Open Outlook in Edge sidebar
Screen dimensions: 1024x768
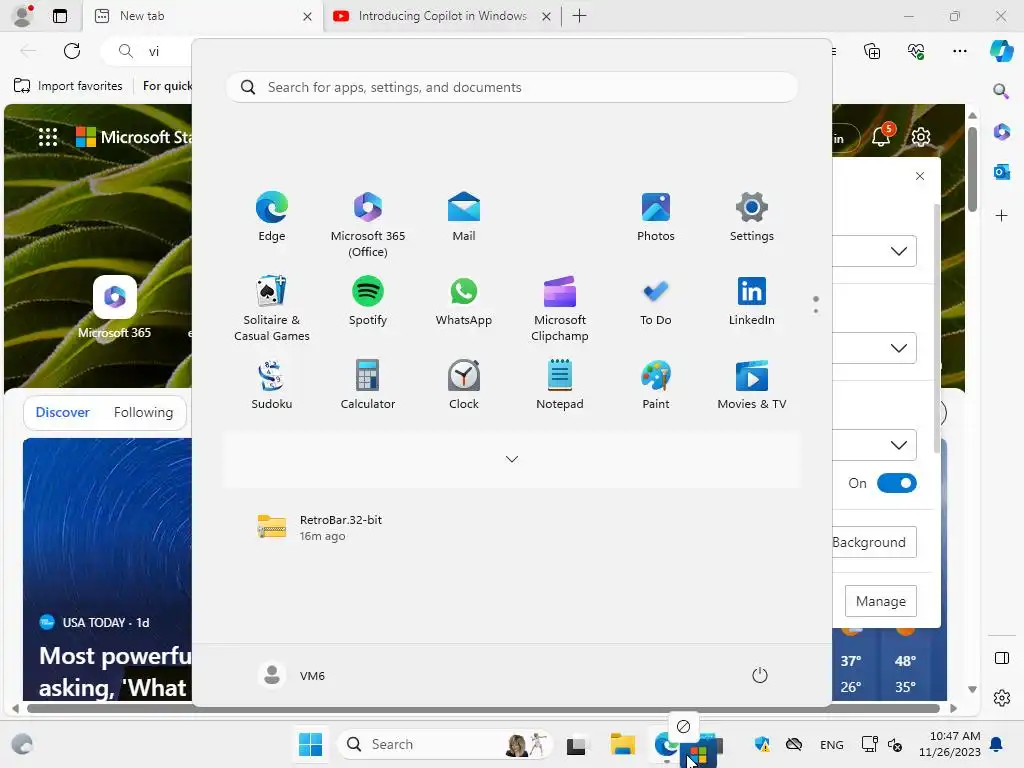[1001, 172]
